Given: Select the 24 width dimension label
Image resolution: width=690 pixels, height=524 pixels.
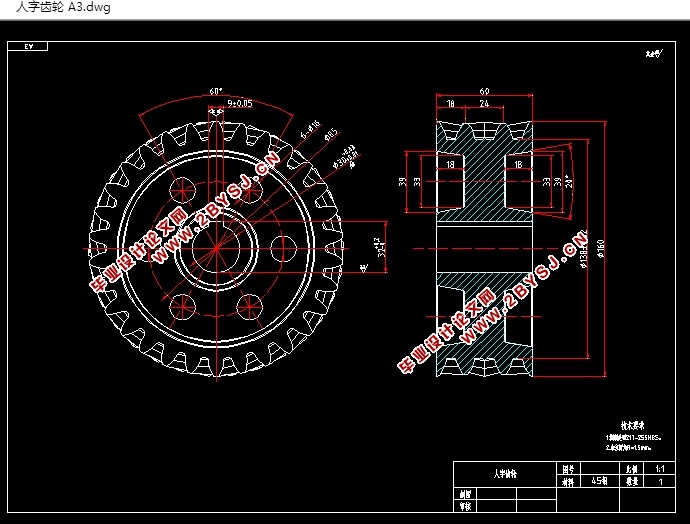Looking at the screenshot, I should click(x=484, y=103).
